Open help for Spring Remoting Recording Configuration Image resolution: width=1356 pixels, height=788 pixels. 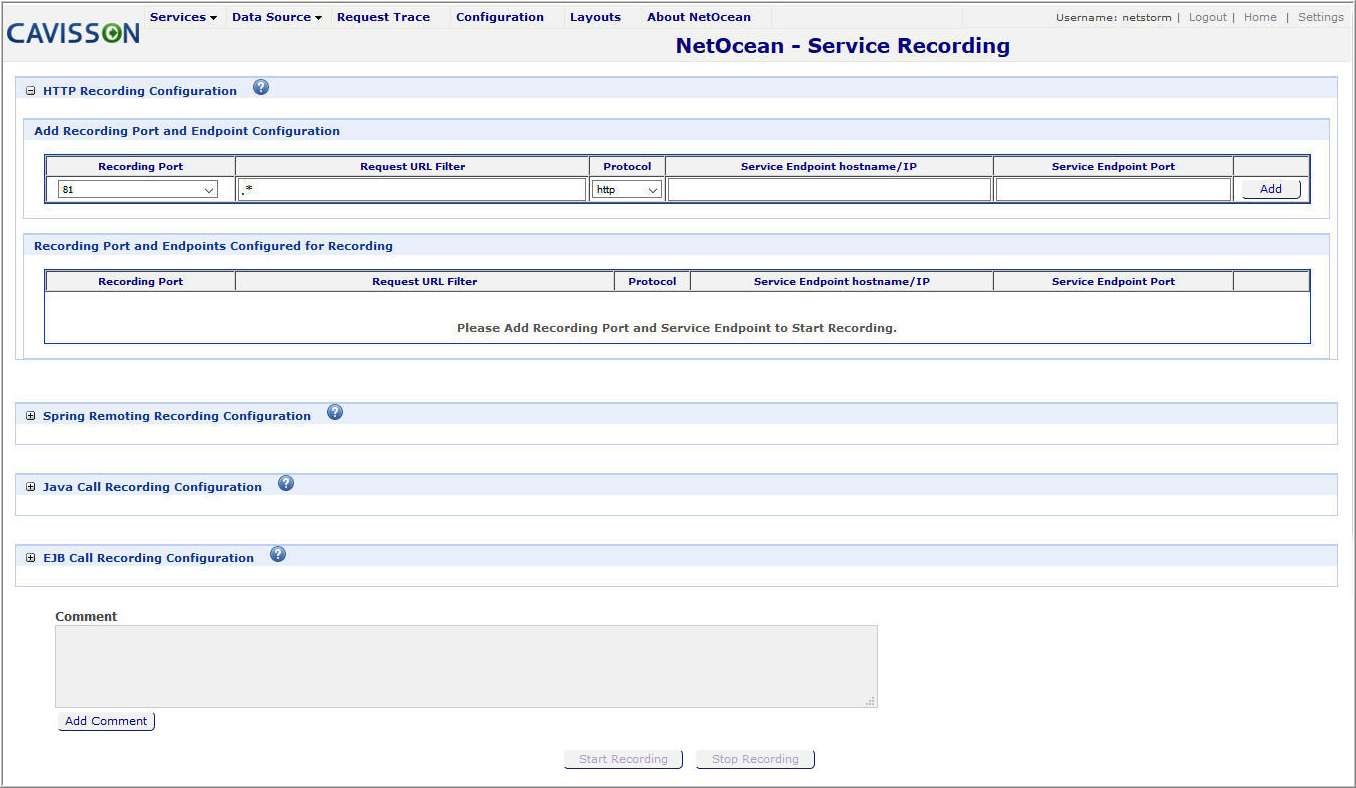coord(335,412)
